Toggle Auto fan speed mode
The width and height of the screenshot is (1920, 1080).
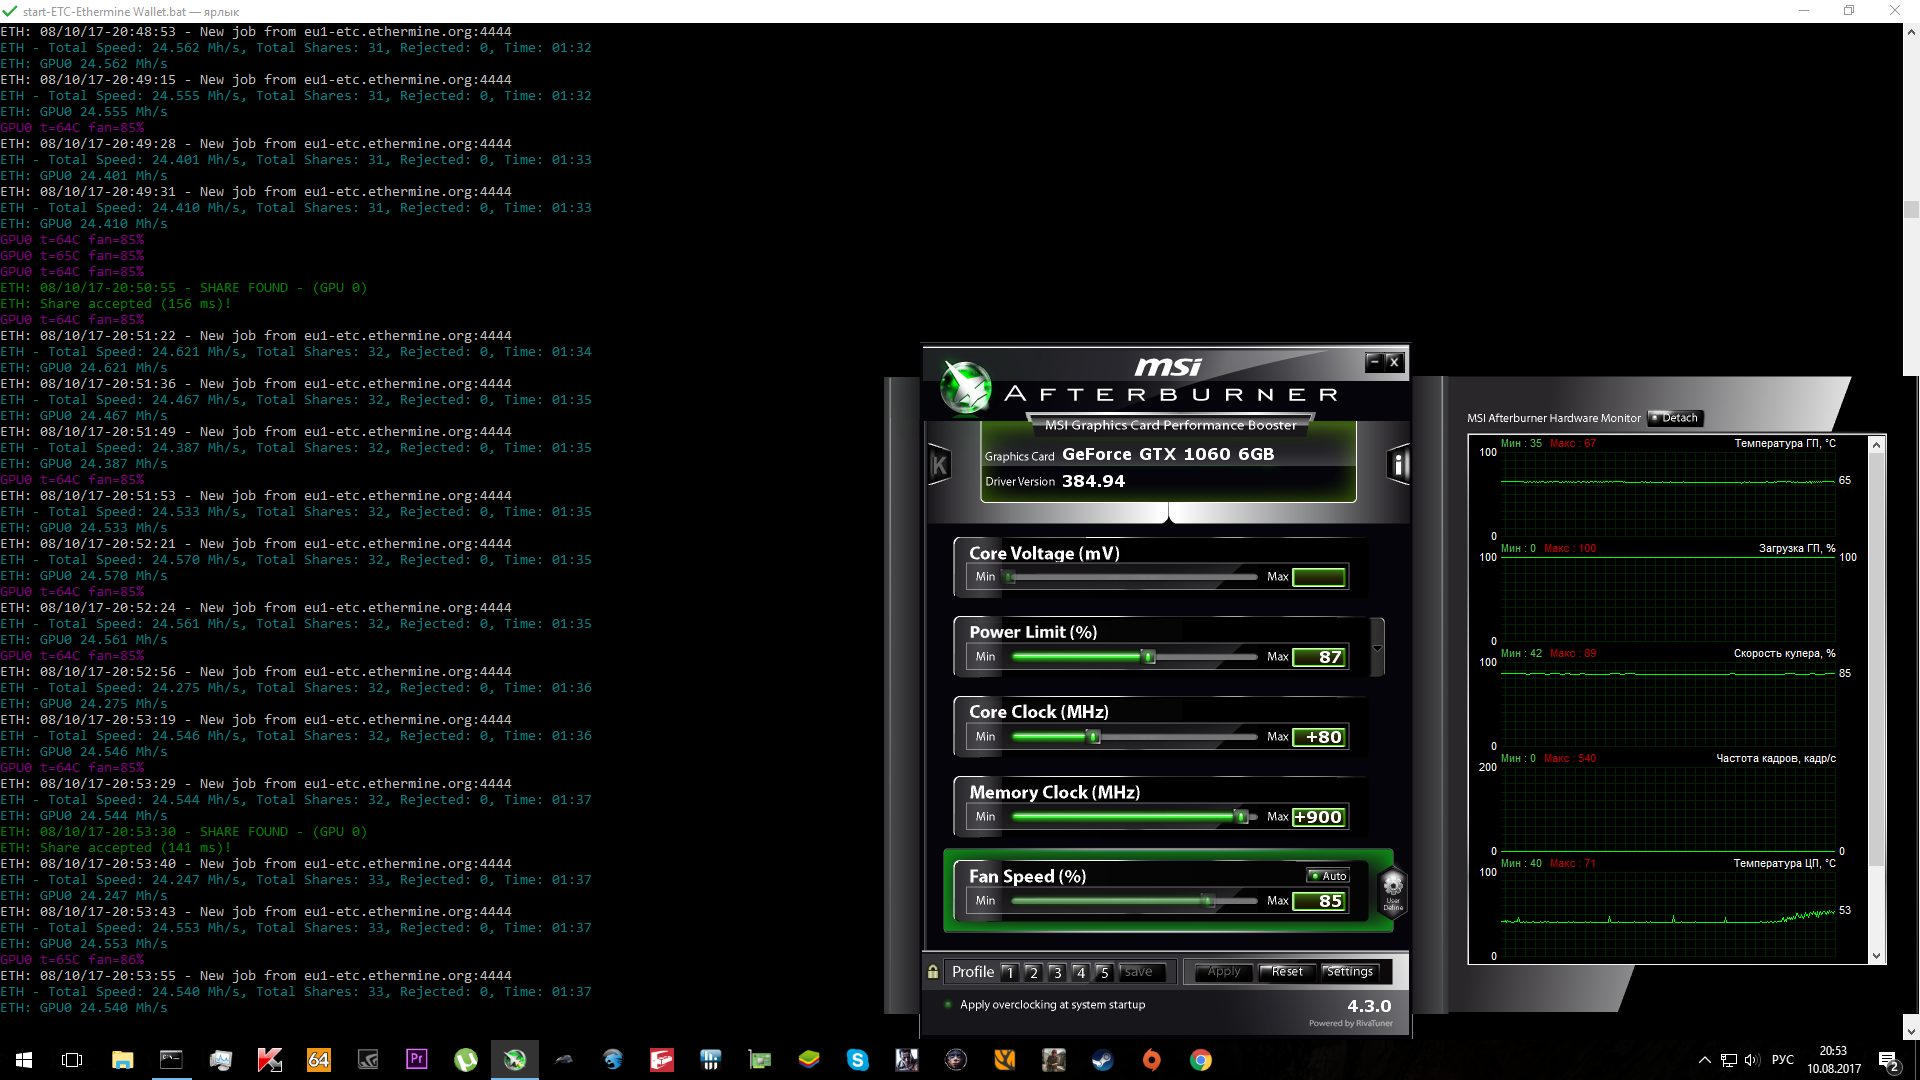1328,876
